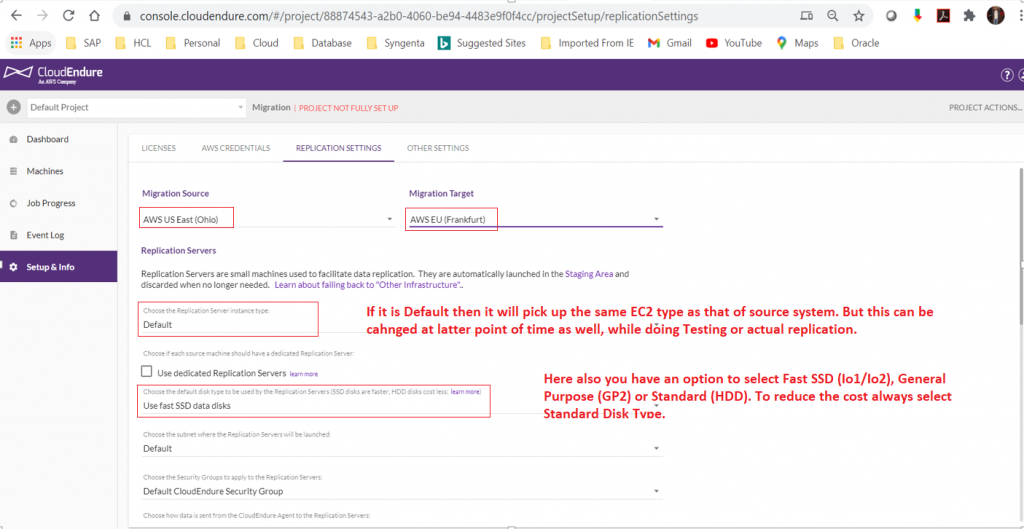The image size is (1024, 529).
Task: Click the plus icon to add project
Action: (13, 107)
